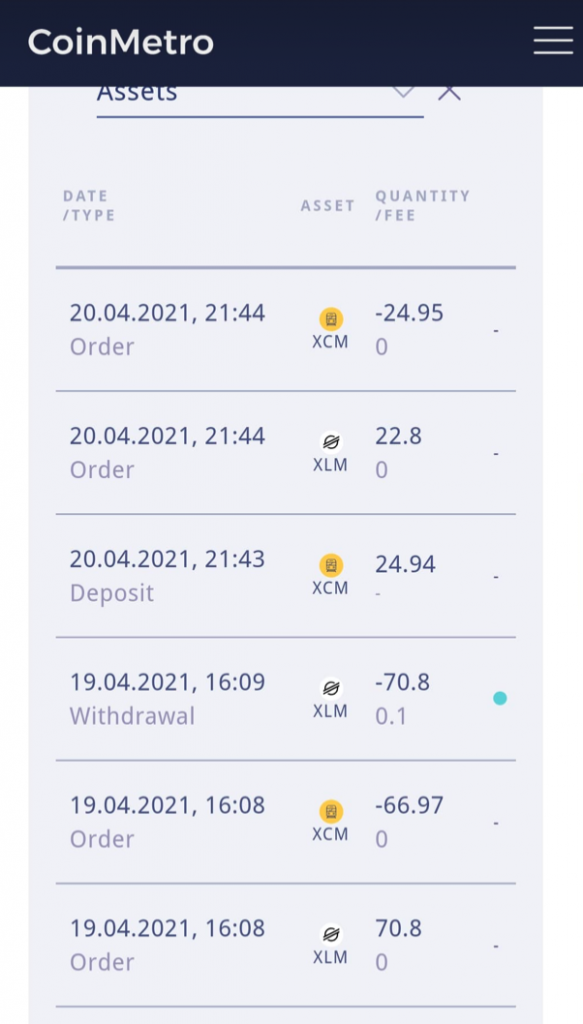Select the XCM icon next to -66.97
This screenshot has width=583, height=1024.
330,810
